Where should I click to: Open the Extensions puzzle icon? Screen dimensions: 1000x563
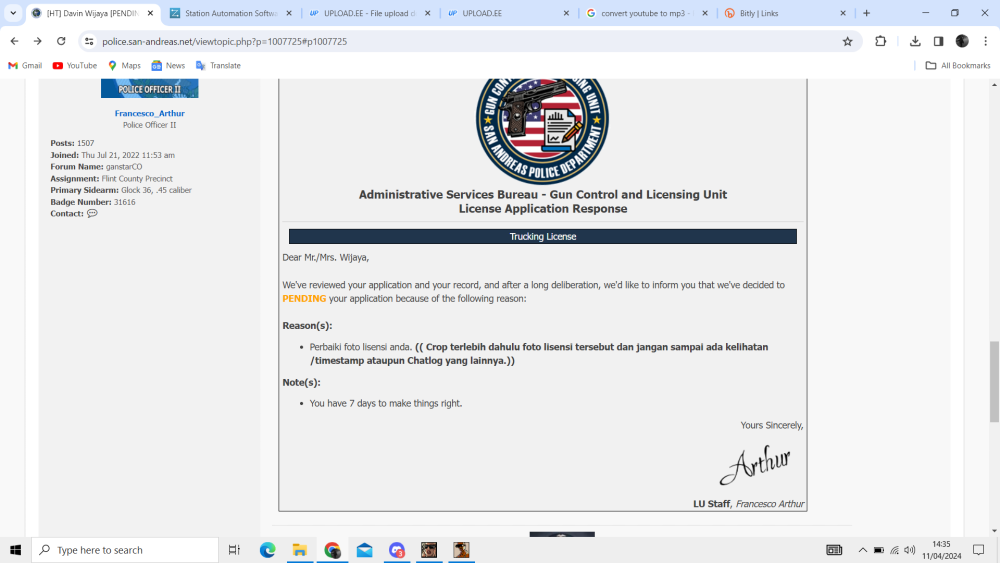[x=880, y=41]
